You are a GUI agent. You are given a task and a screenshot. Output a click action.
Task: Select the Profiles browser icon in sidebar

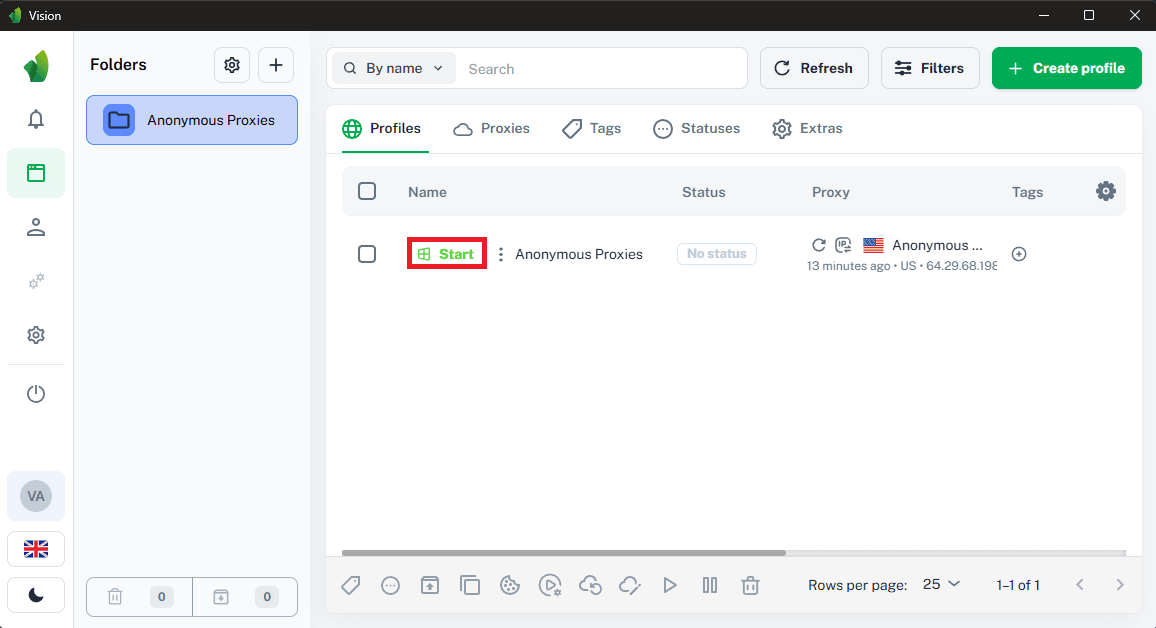pos(36,173)
